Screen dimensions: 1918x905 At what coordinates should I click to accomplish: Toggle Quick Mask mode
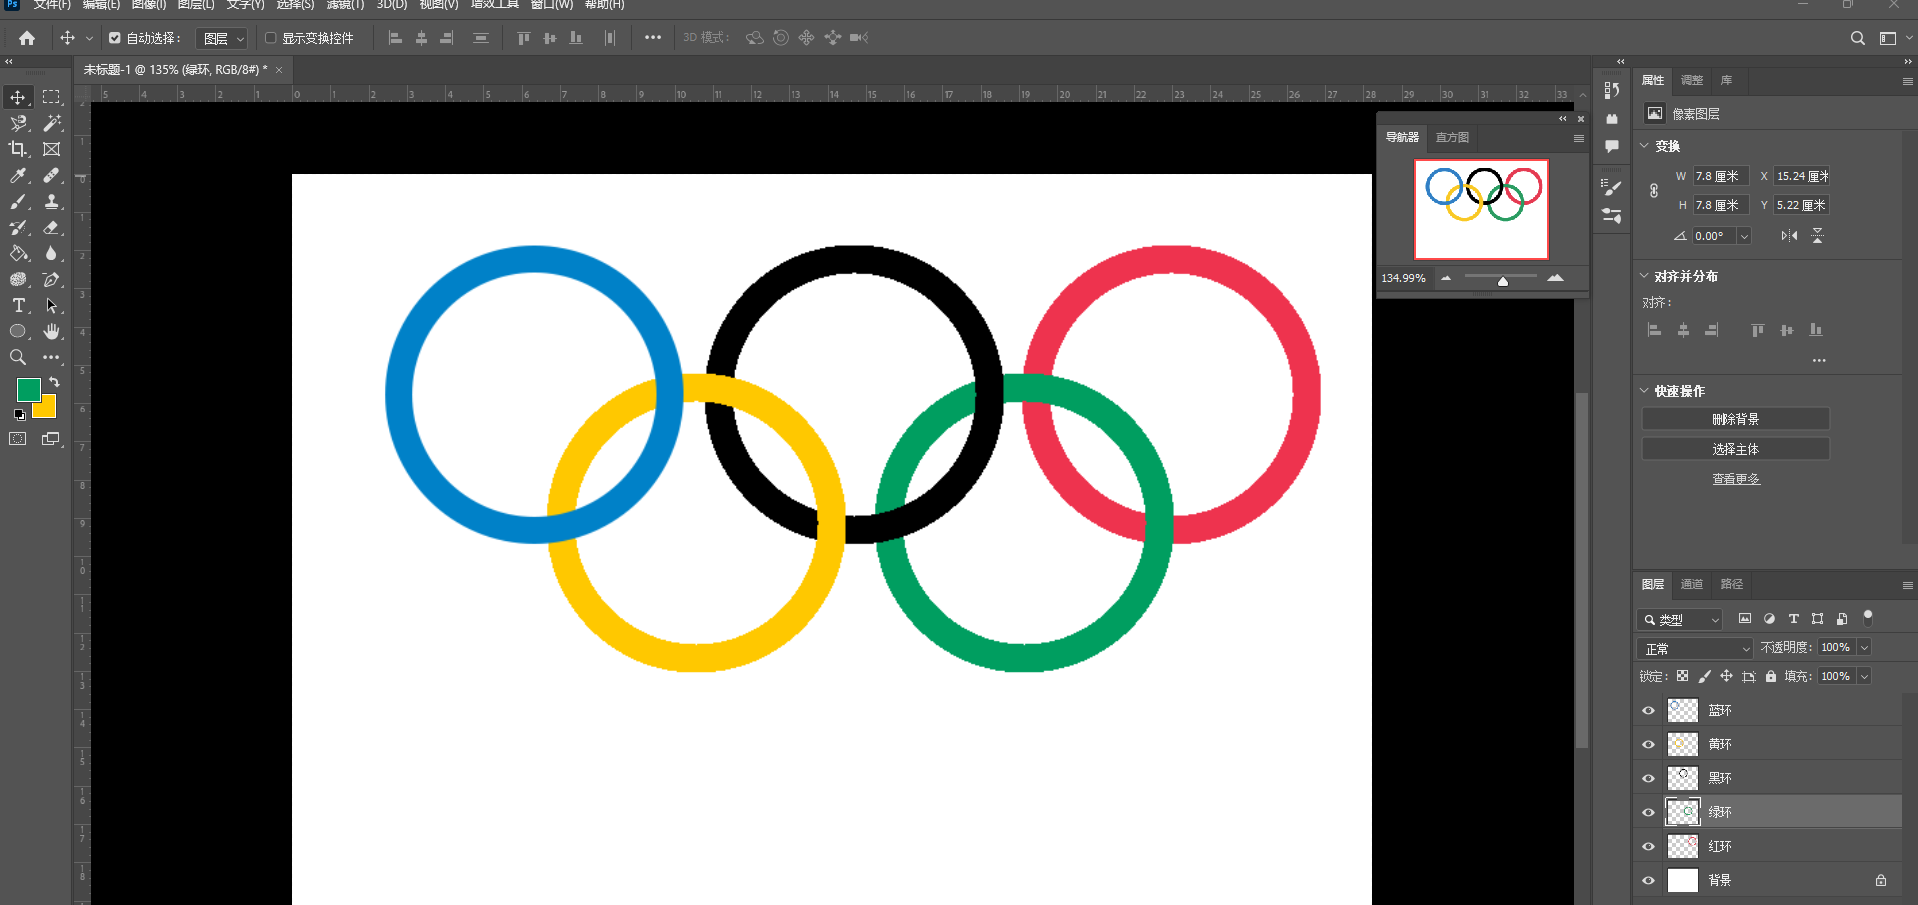[18, 438]
